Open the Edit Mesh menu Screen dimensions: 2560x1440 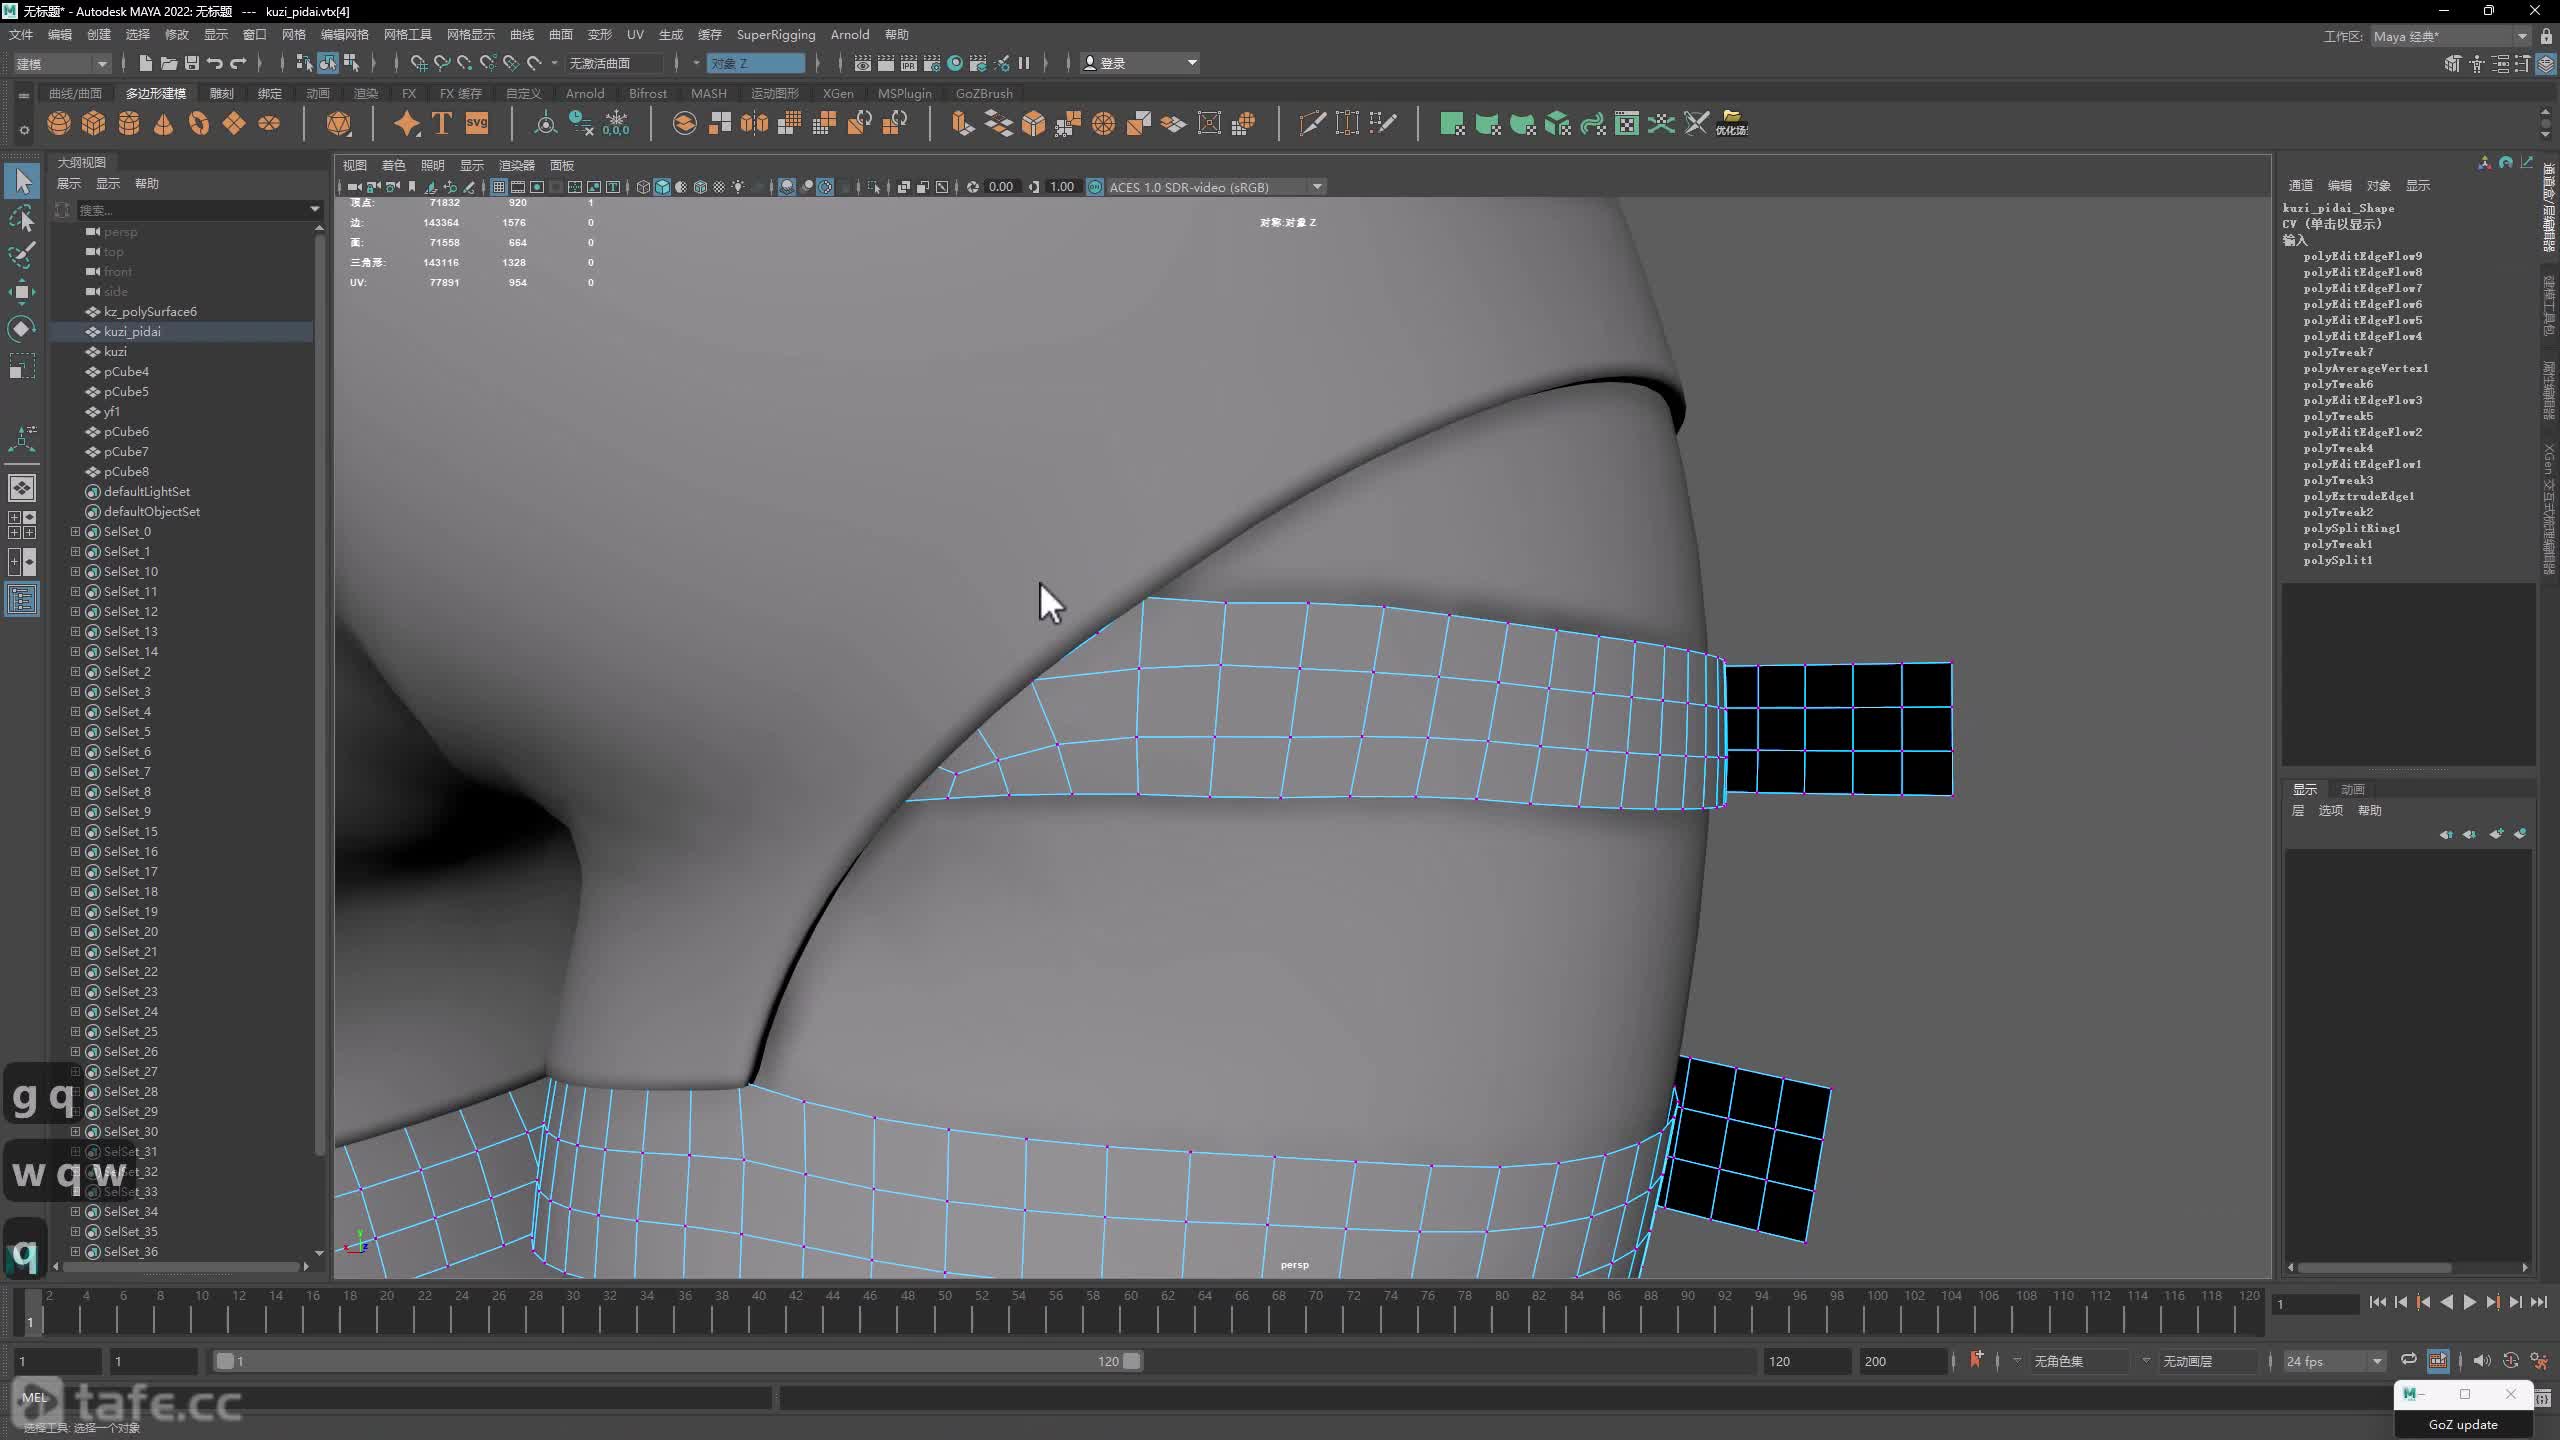(x=344, y=34)
